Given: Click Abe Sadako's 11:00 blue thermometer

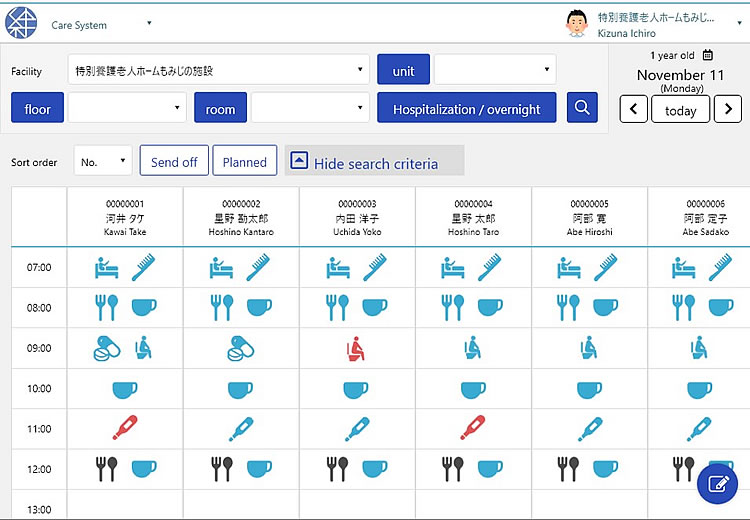Looking at the screenshot, I should [x=699, y=429].
